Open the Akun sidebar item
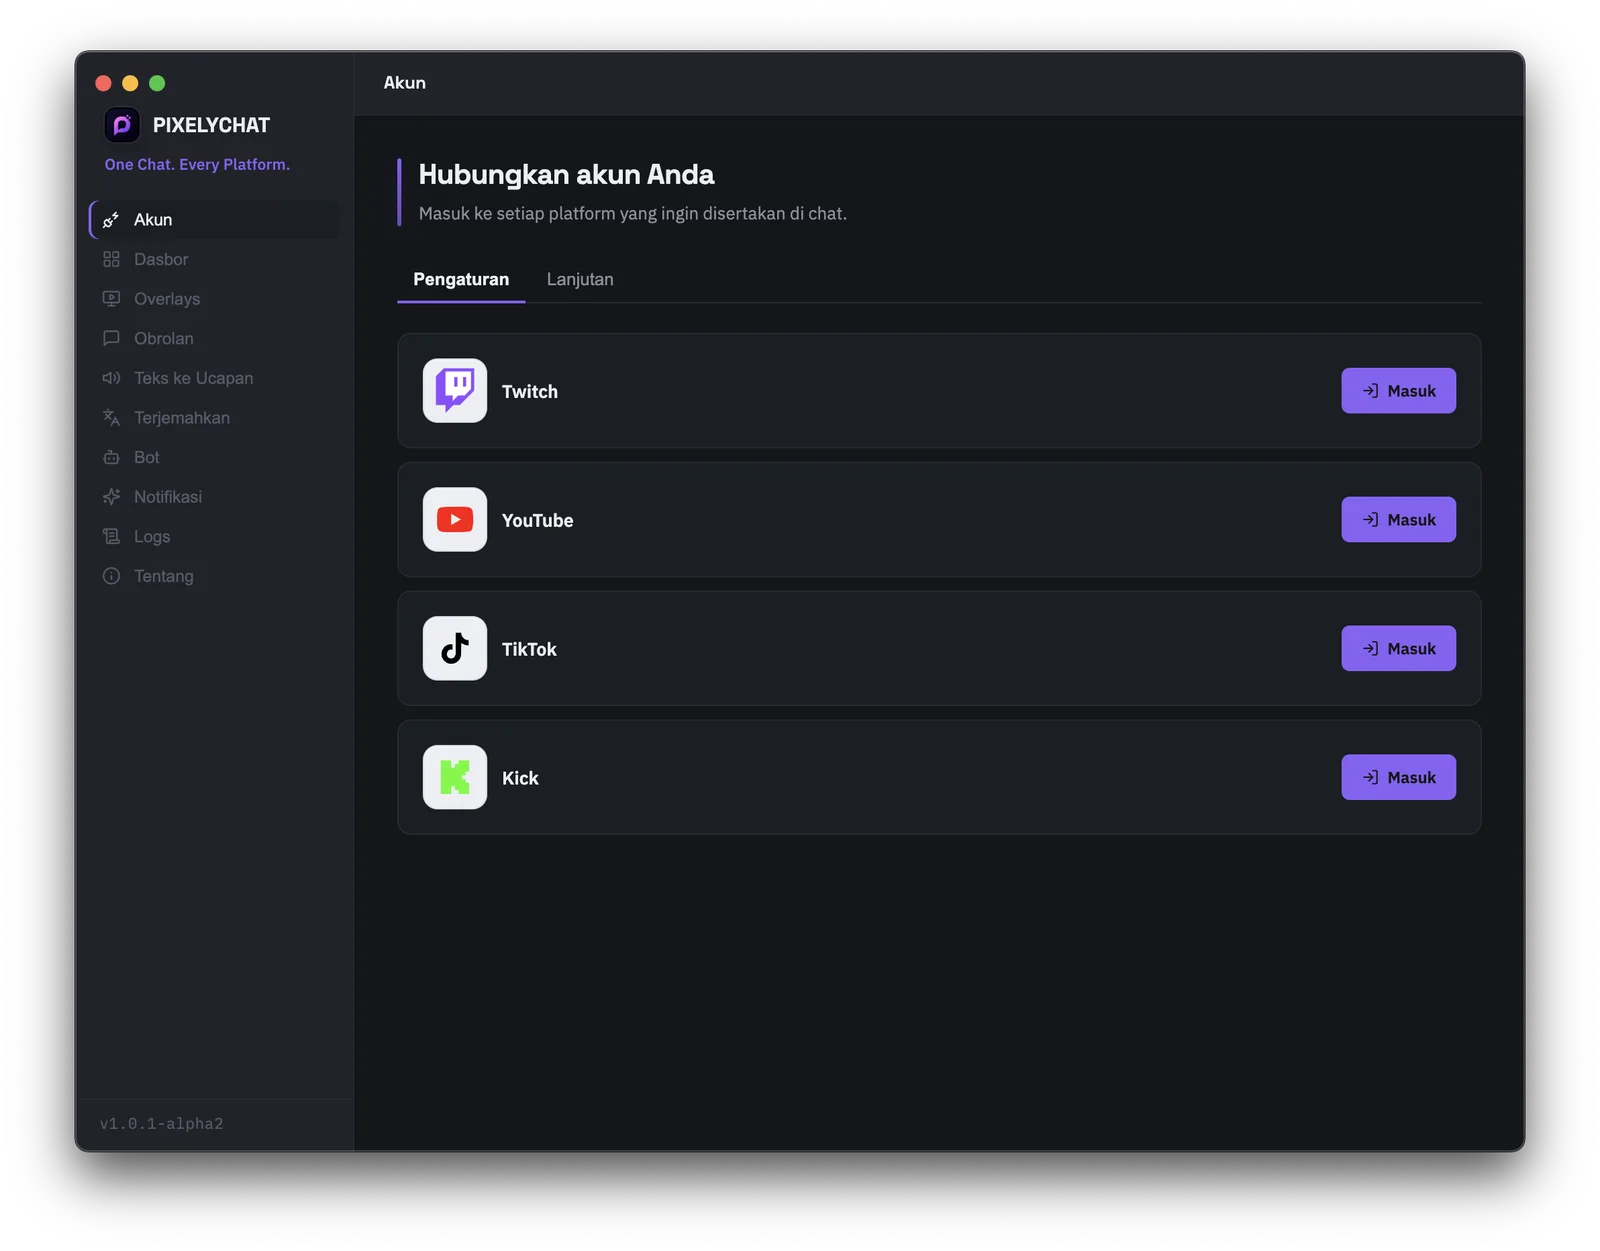Screen dimensions: 1600x1251 [x=214, y=220]
